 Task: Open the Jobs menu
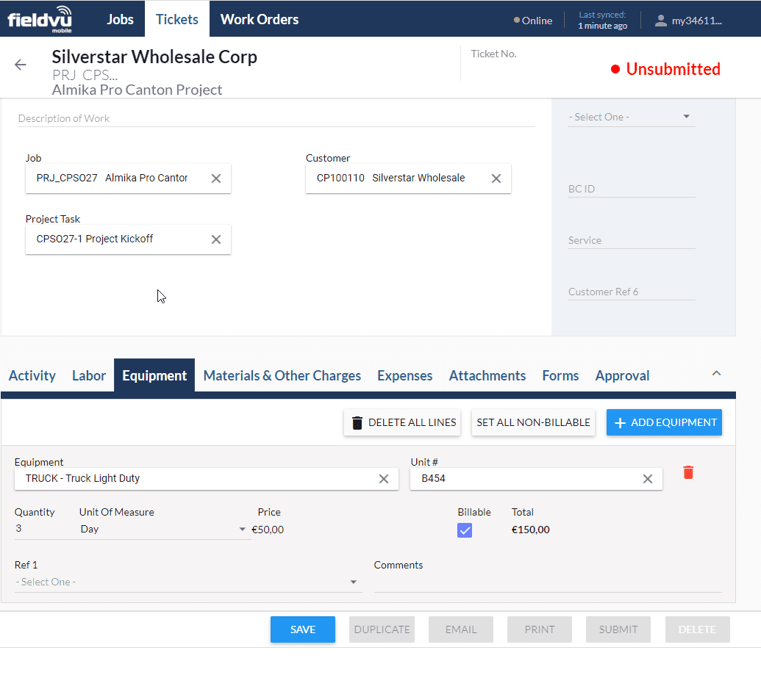point(120,19)
